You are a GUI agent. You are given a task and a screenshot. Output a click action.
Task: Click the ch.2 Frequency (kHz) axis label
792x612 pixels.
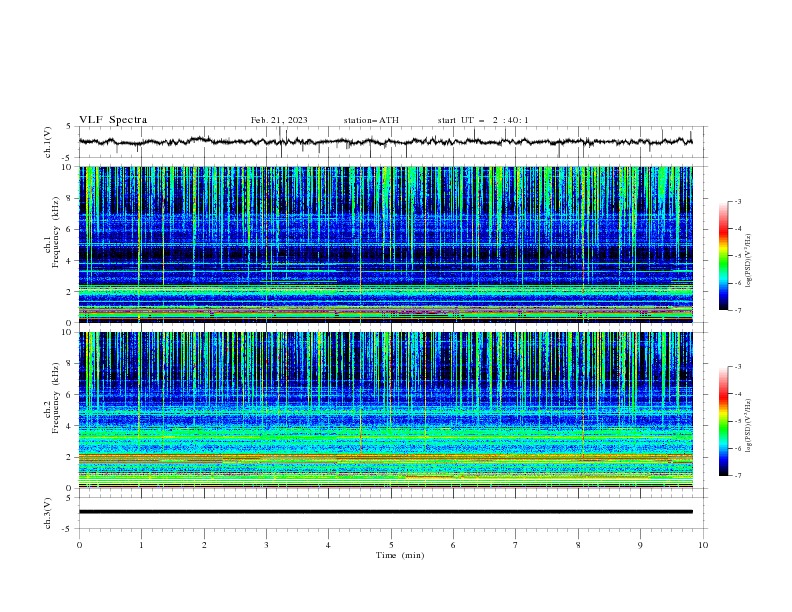click(x=52, y=398)
